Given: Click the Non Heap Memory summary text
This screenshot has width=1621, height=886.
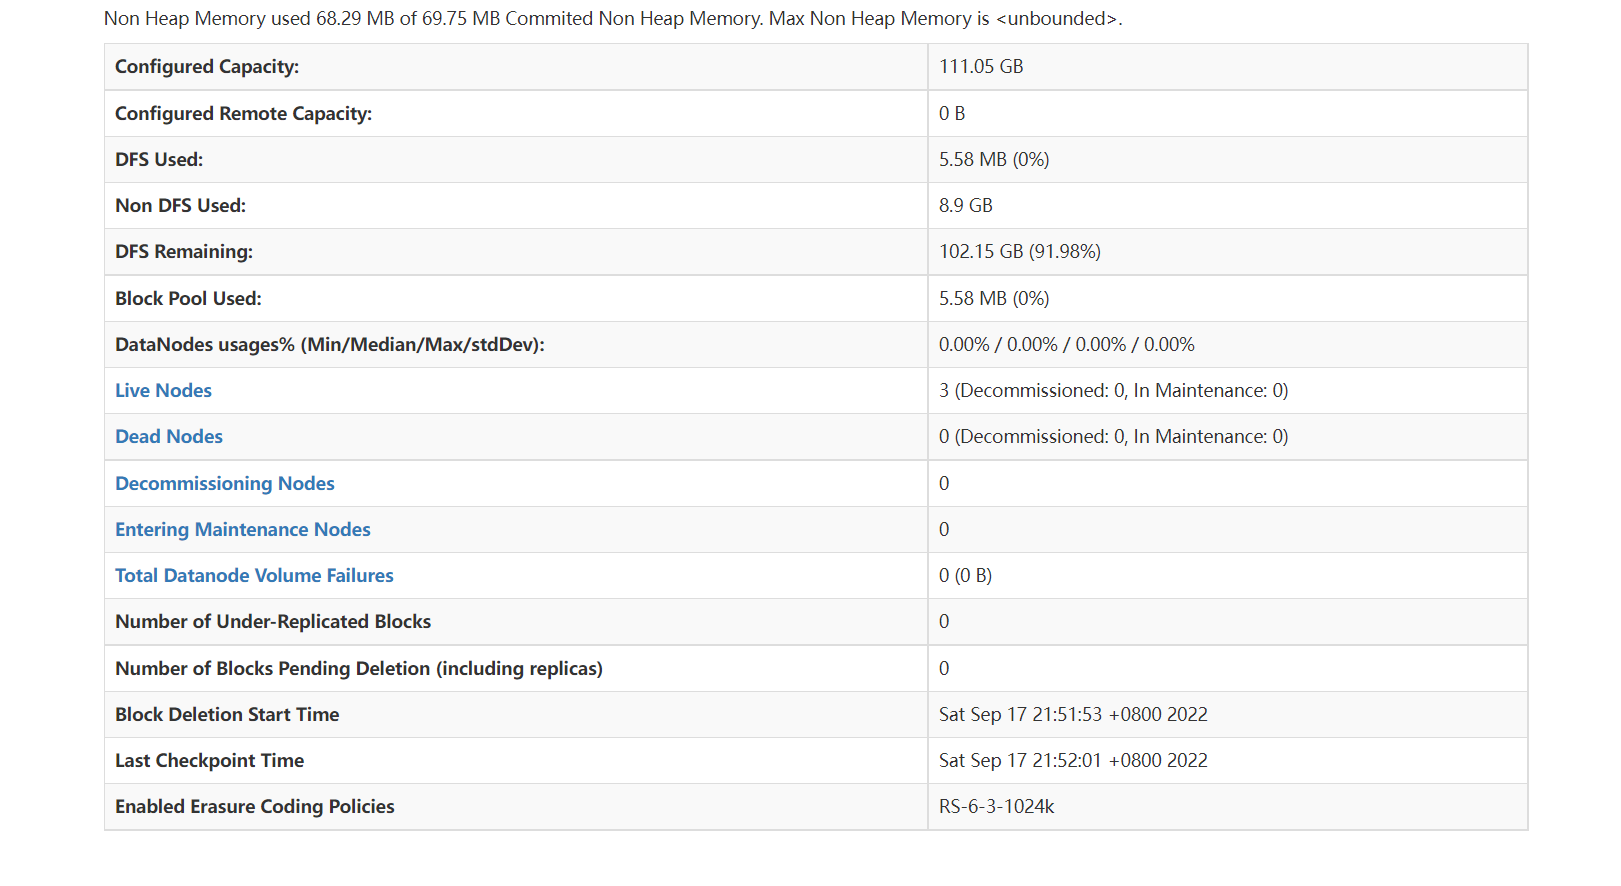Looking at the screenshot, I should pos(613,19).
